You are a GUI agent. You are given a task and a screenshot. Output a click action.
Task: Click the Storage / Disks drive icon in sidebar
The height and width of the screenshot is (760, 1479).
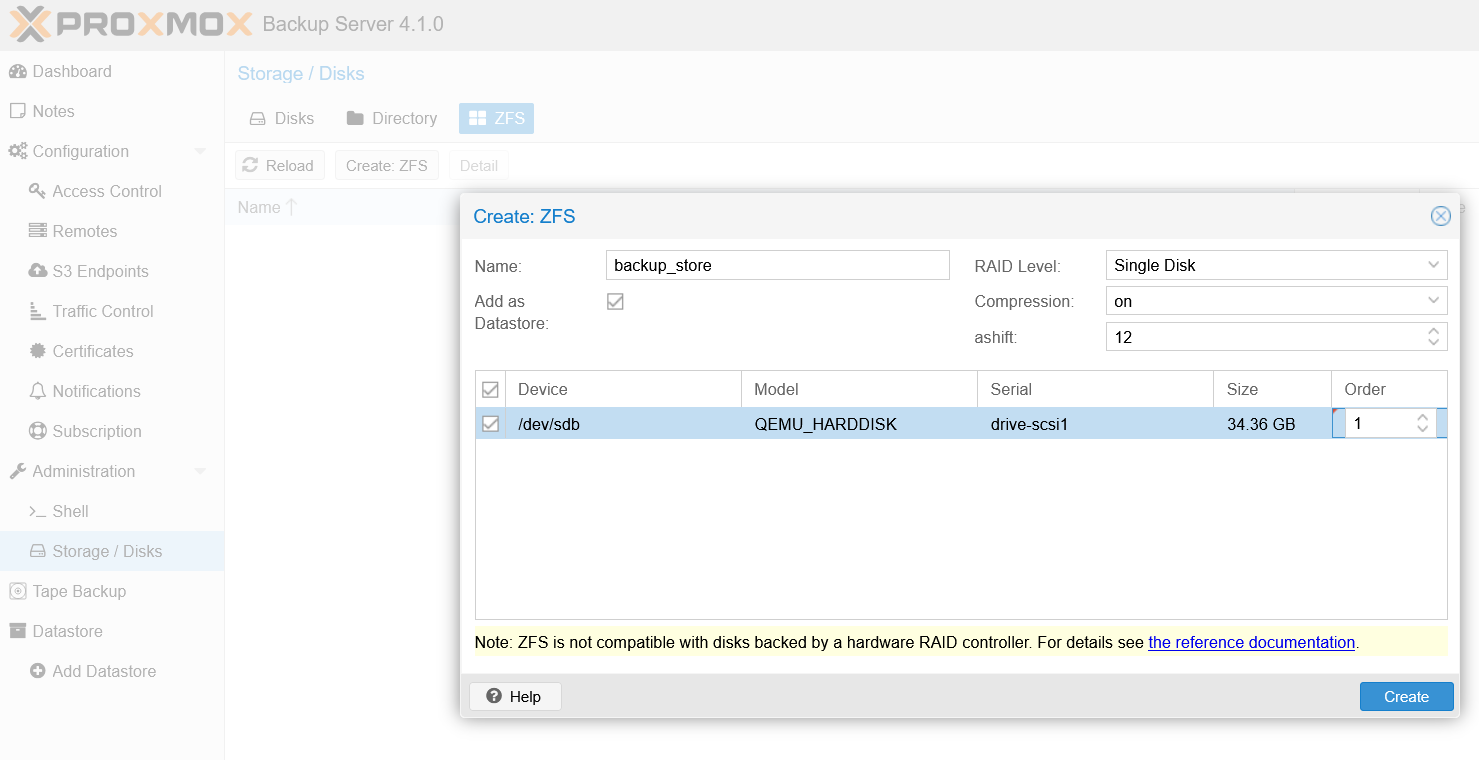[37, 551]
